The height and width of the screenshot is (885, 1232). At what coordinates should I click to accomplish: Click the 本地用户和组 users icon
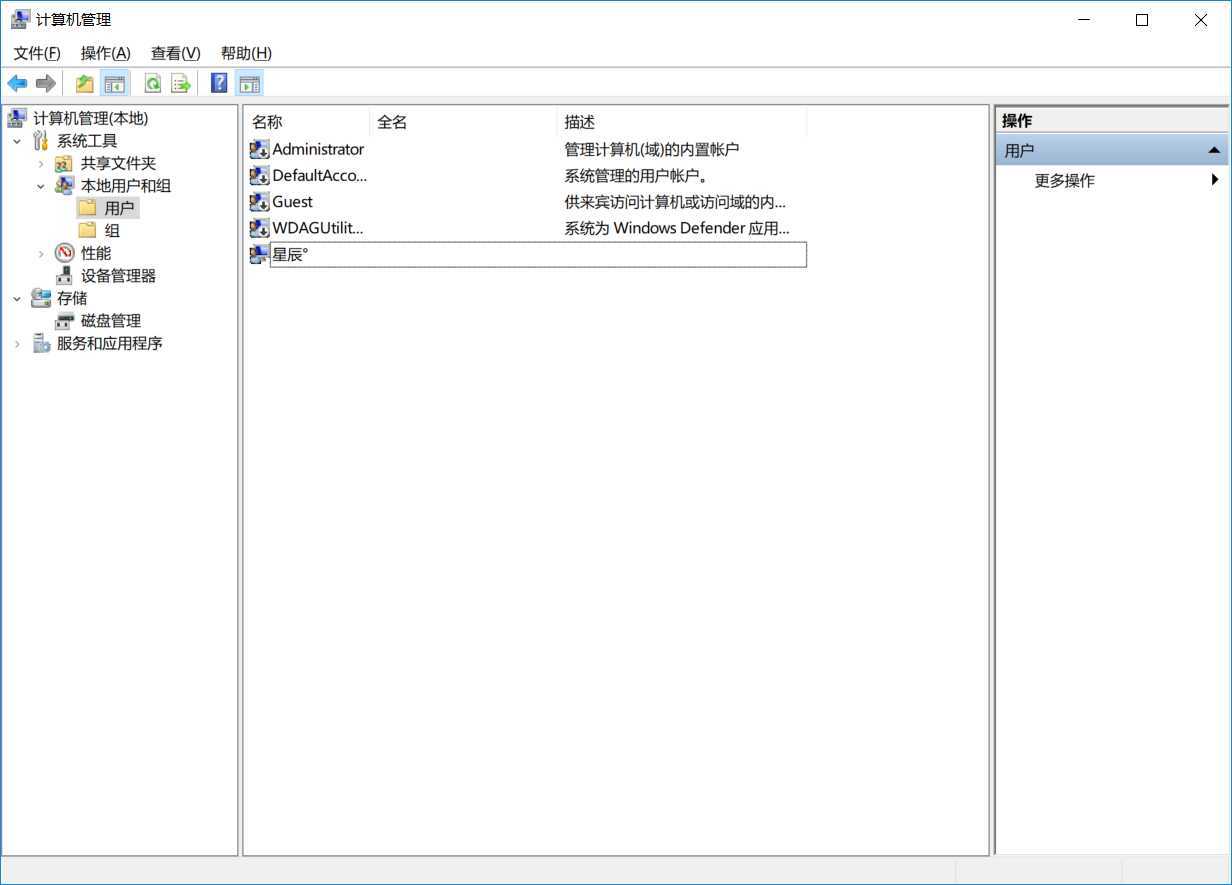point(64,185)
